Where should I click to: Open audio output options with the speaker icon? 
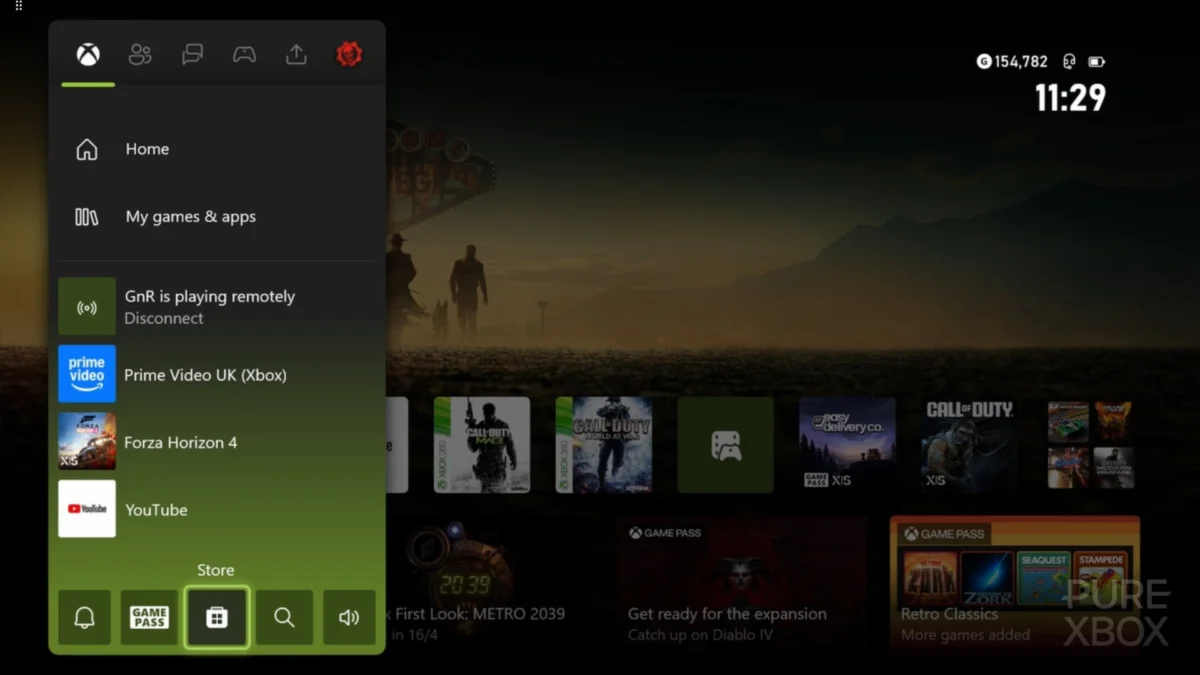(x=348, y=617)
